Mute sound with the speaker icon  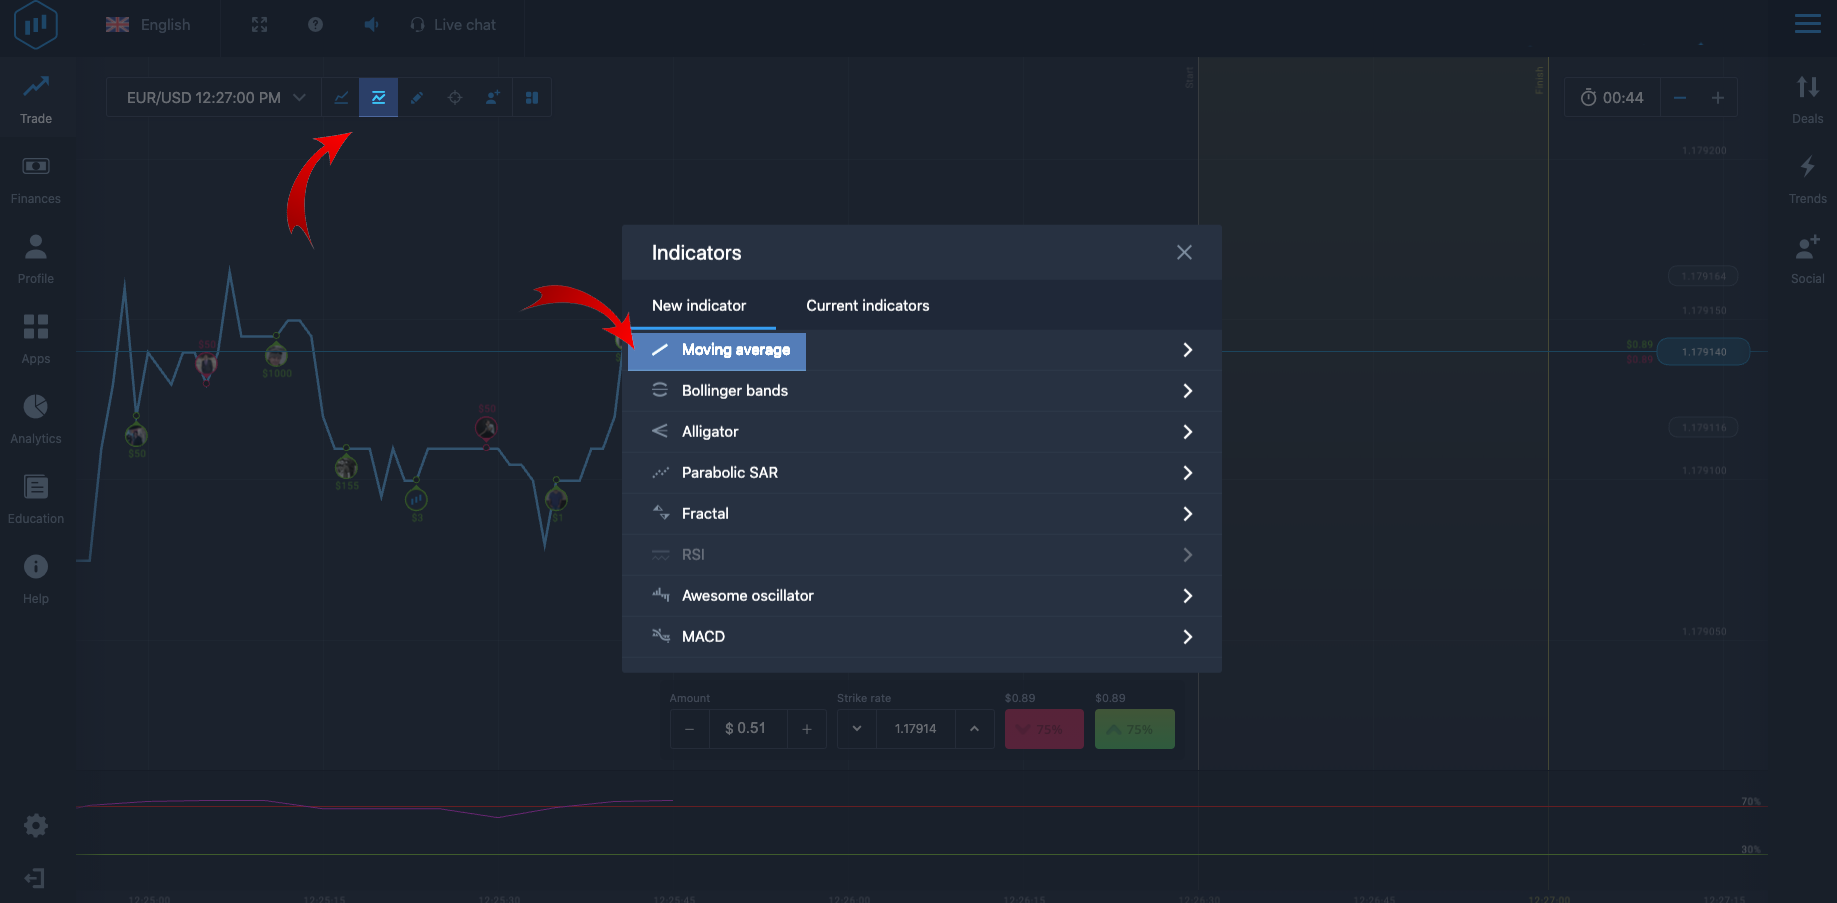tap(372, 25)
